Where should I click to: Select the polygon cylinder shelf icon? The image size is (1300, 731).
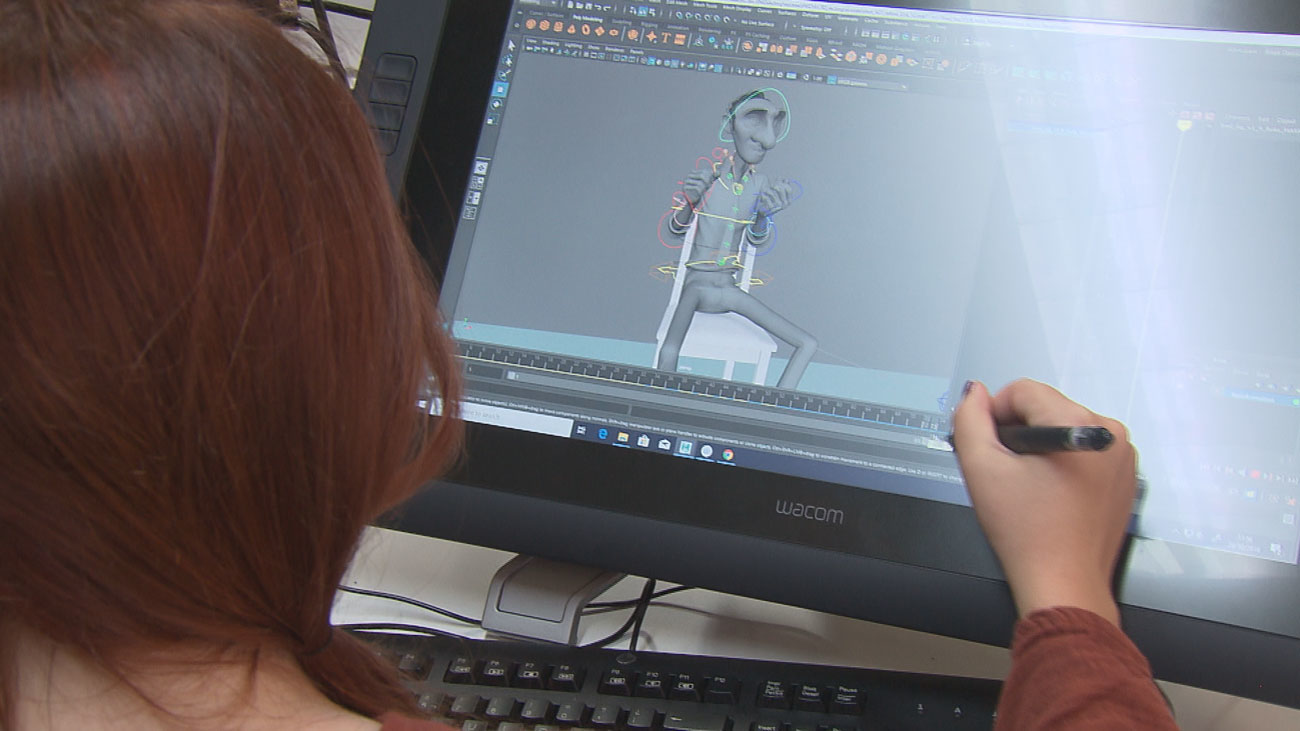coord(558,28)
